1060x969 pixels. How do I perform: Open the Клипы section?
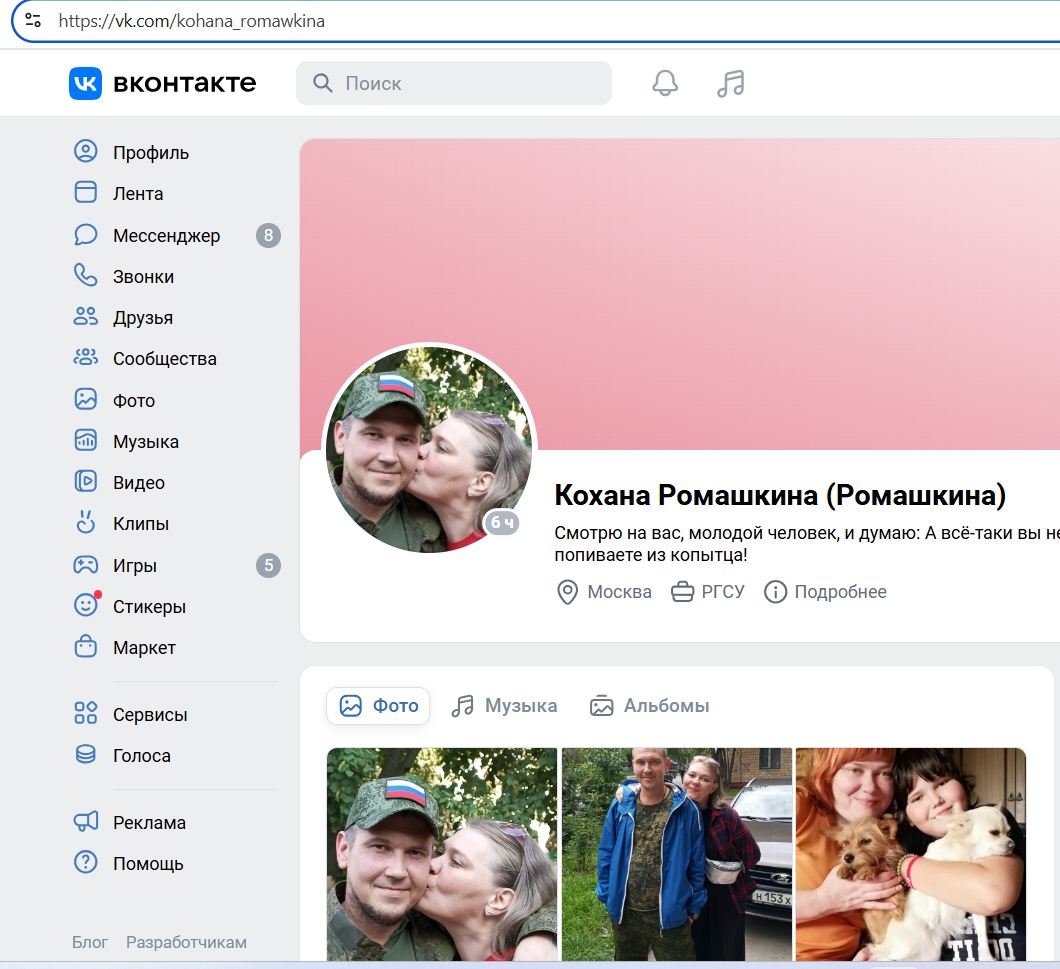140,523
